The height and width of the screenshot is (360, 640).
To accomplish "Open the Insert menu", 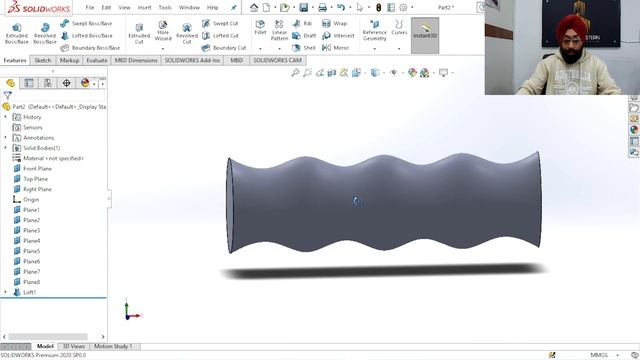I will tap(144, 7).
